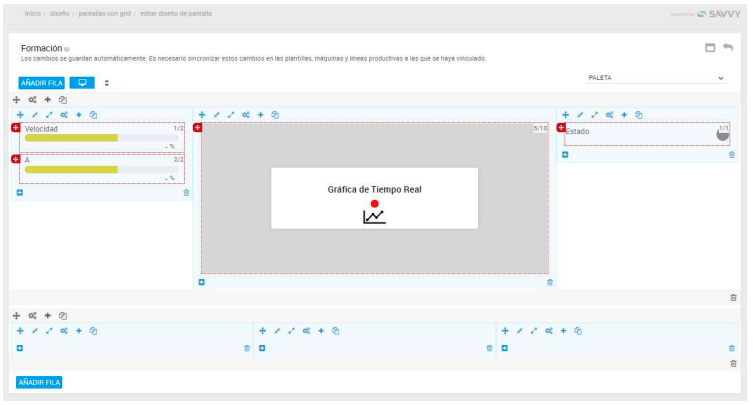The width and height of the screenshot is (753, 405).
Task: Shrink the Estado column
Action: (580, 115)
